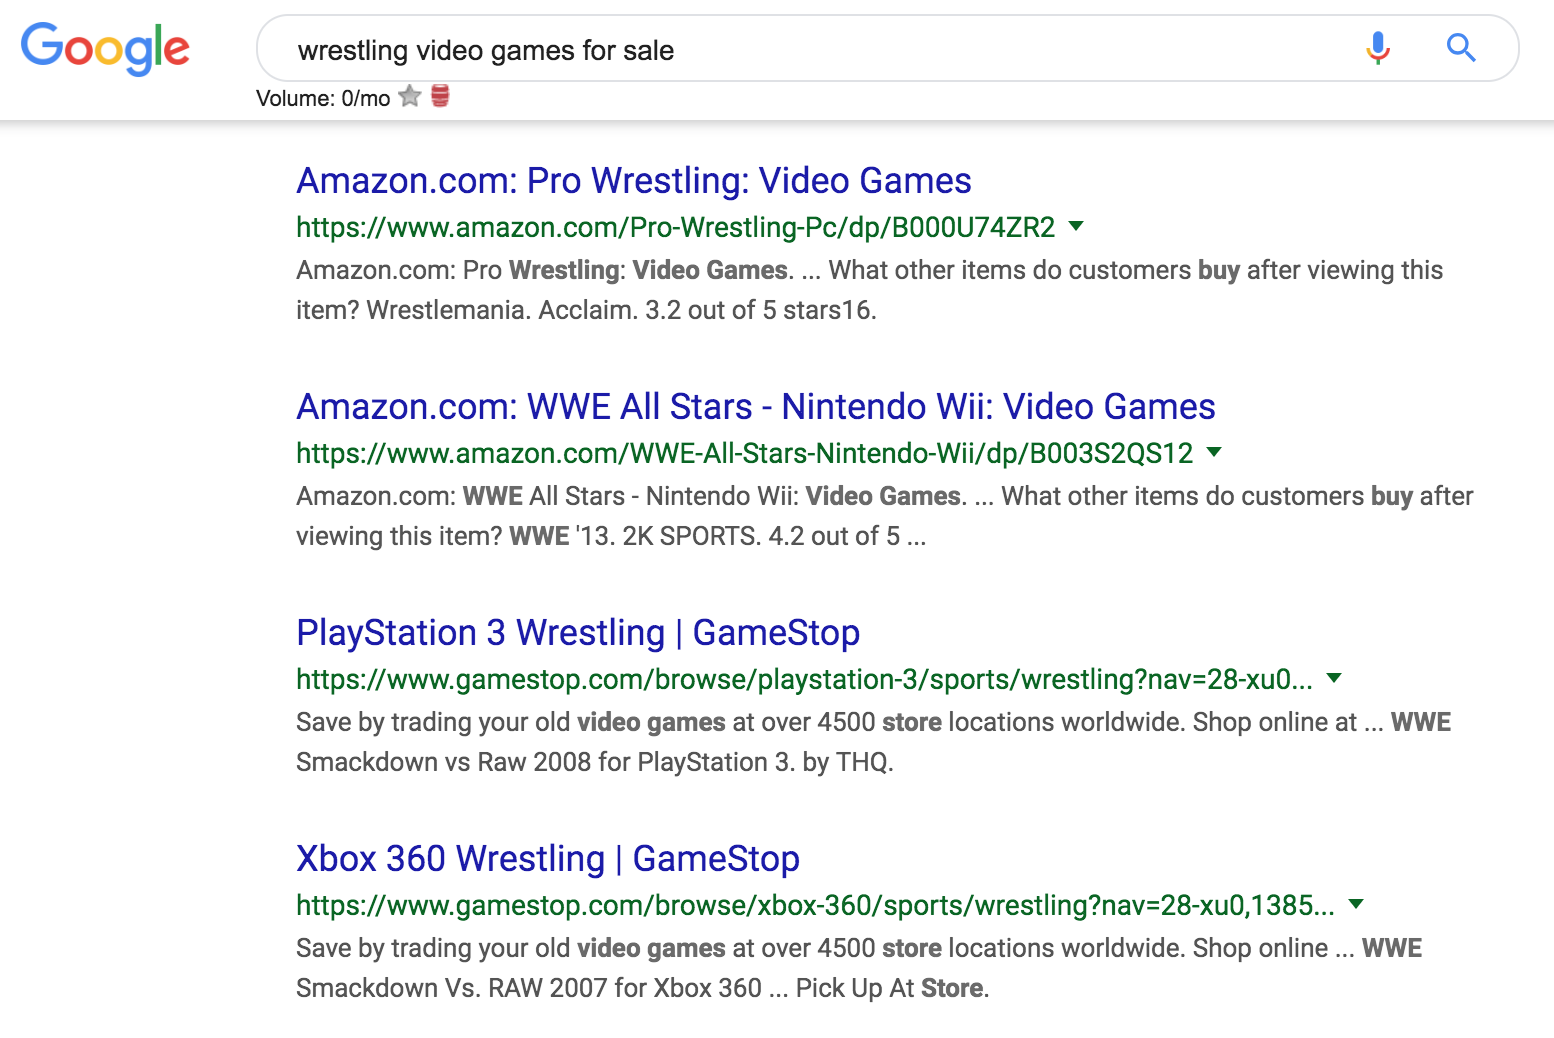Click the green gamestop.com xbox-360 URL
Viewport: 1554px width, 1038px height.
815,906
